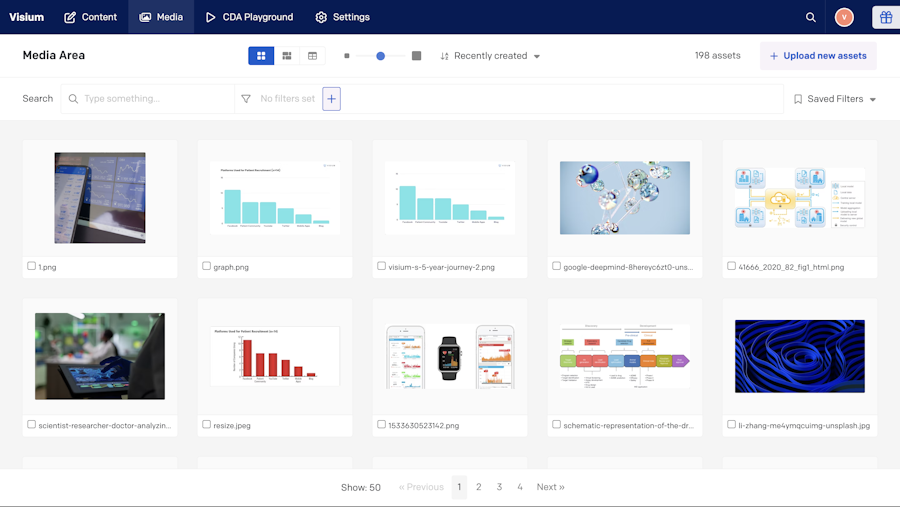Click the « Previous pagination link
Screen dimensions: 900x507
pos(421,487)
